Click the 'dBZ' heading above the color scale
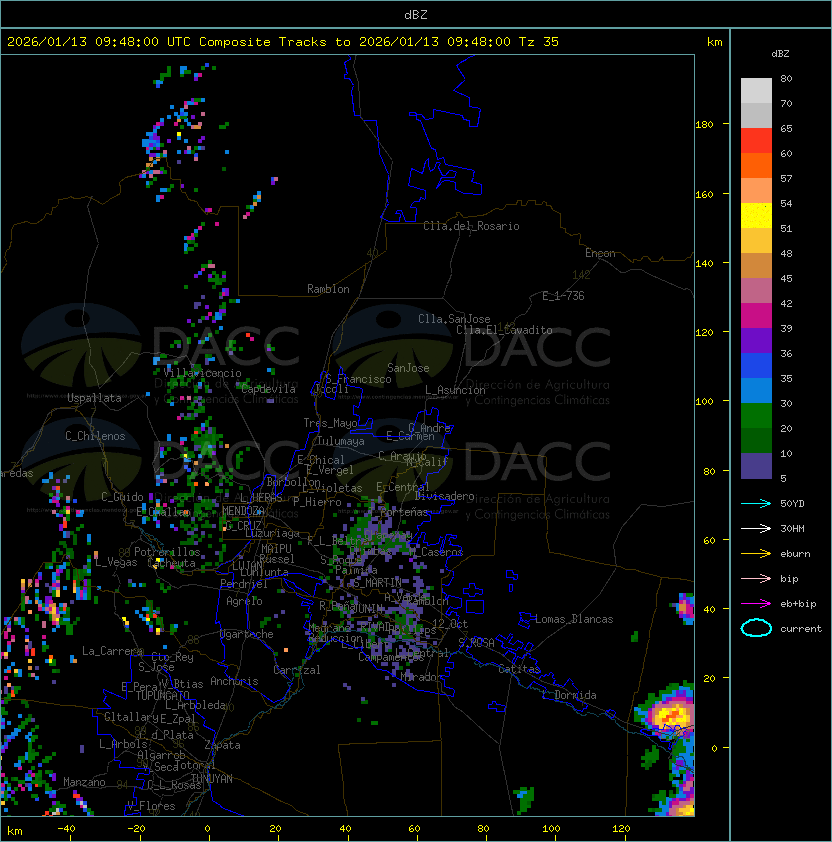832x842 pixels. coord(780,54)
